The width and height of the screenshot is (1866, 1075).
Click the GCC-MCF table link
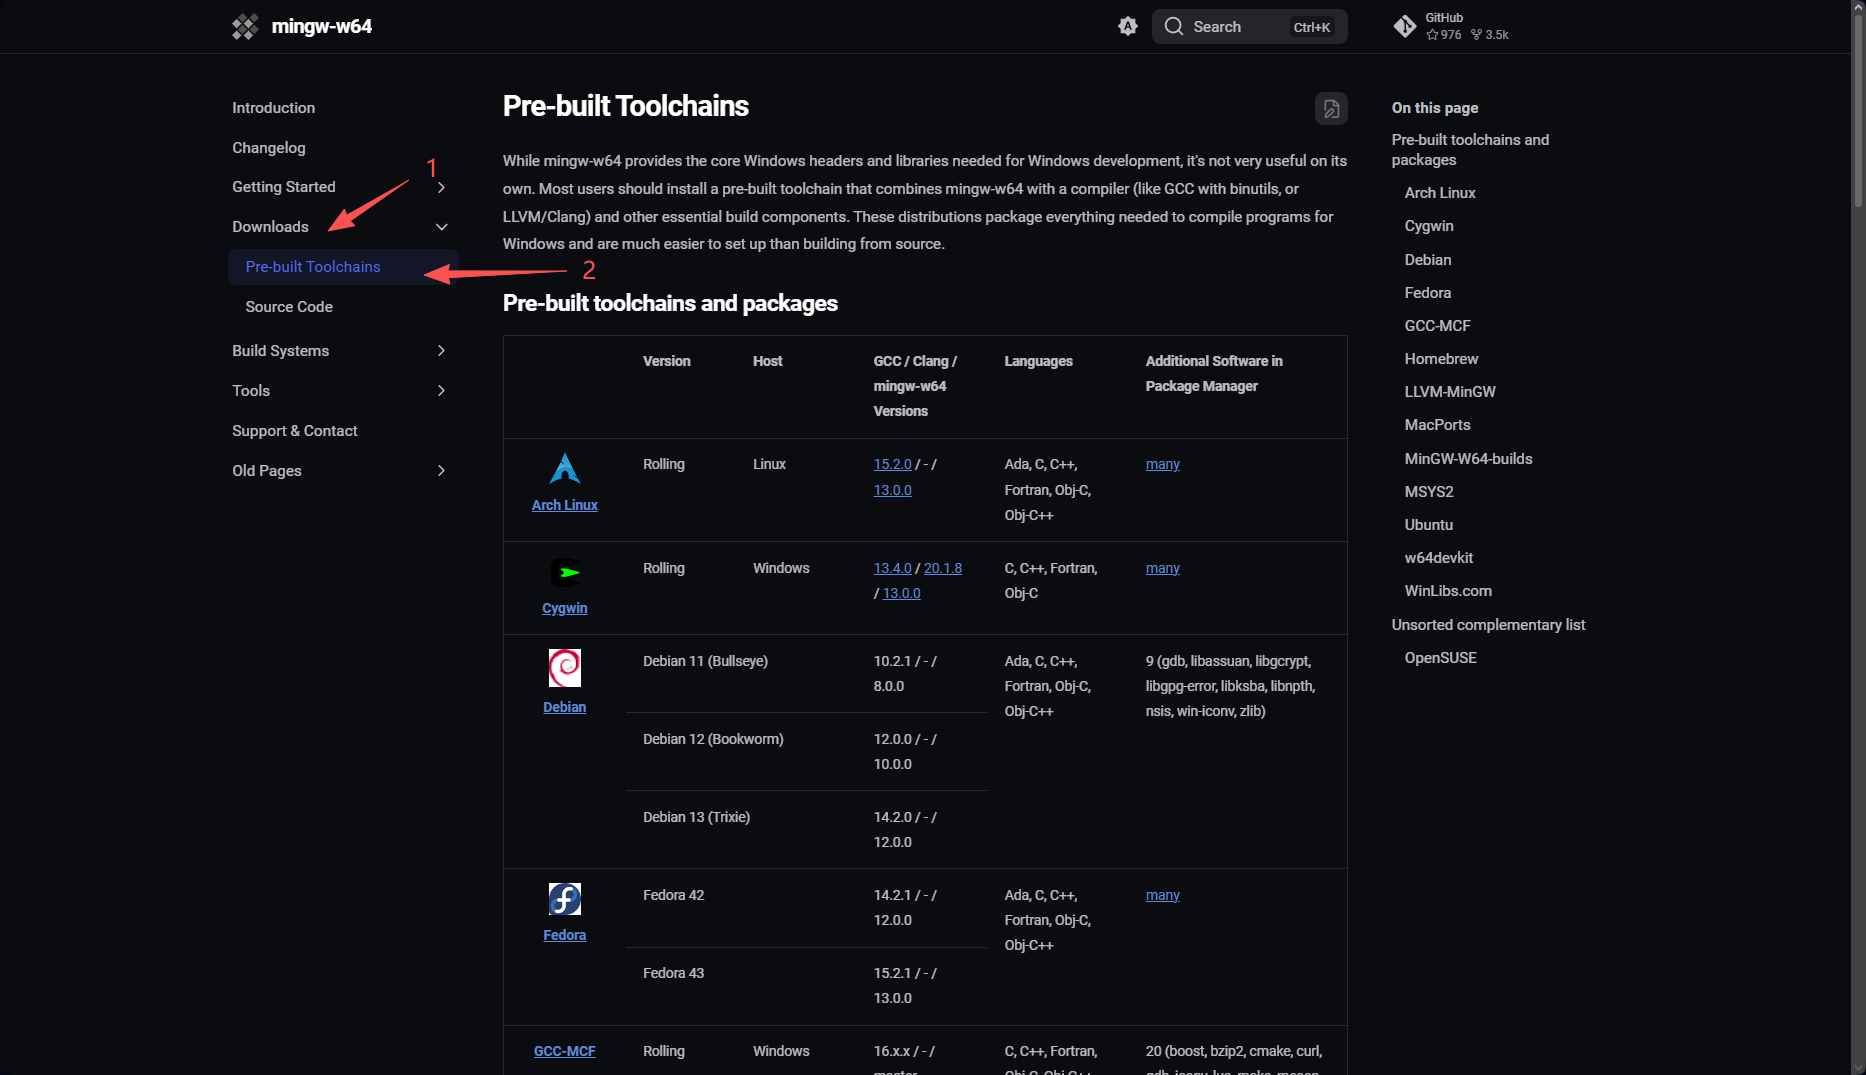[565, 1051]
